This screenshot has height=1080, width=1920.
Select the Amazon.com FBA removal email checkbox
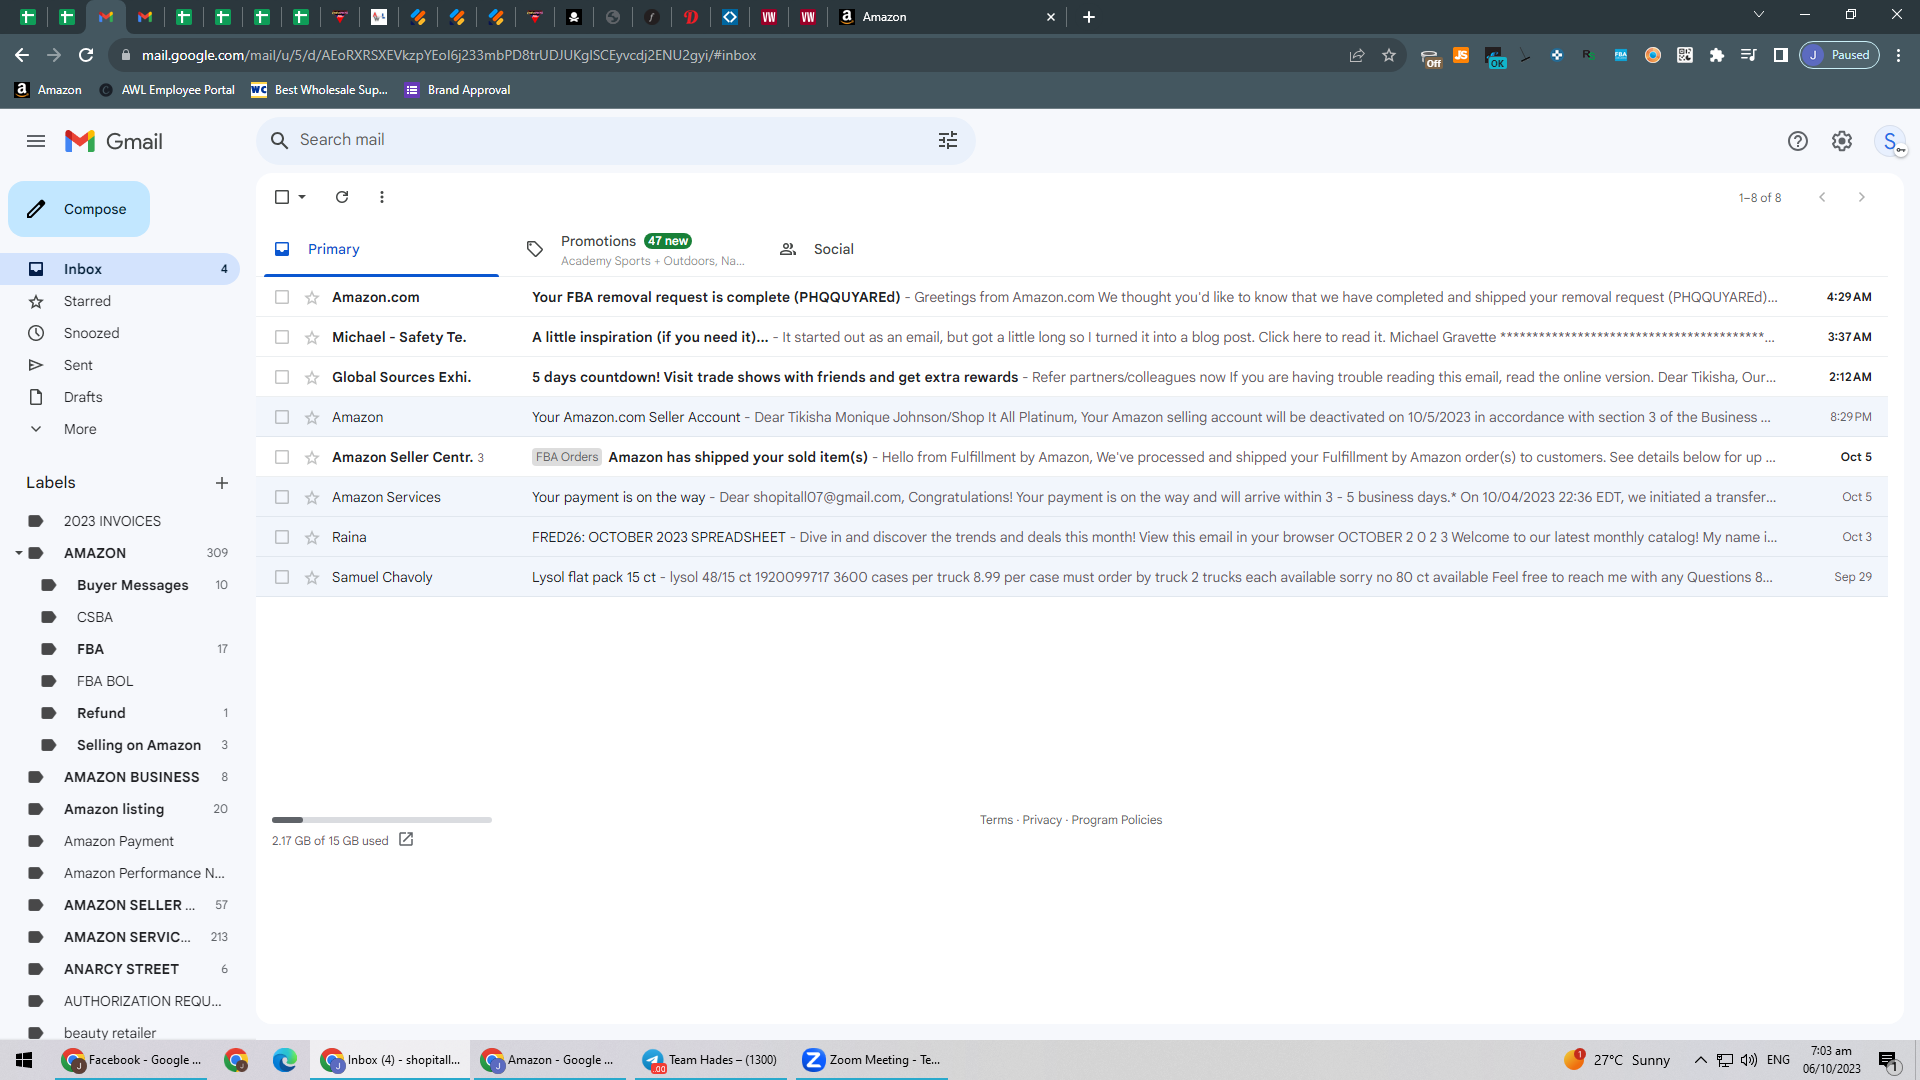click(x=282, y=297)
